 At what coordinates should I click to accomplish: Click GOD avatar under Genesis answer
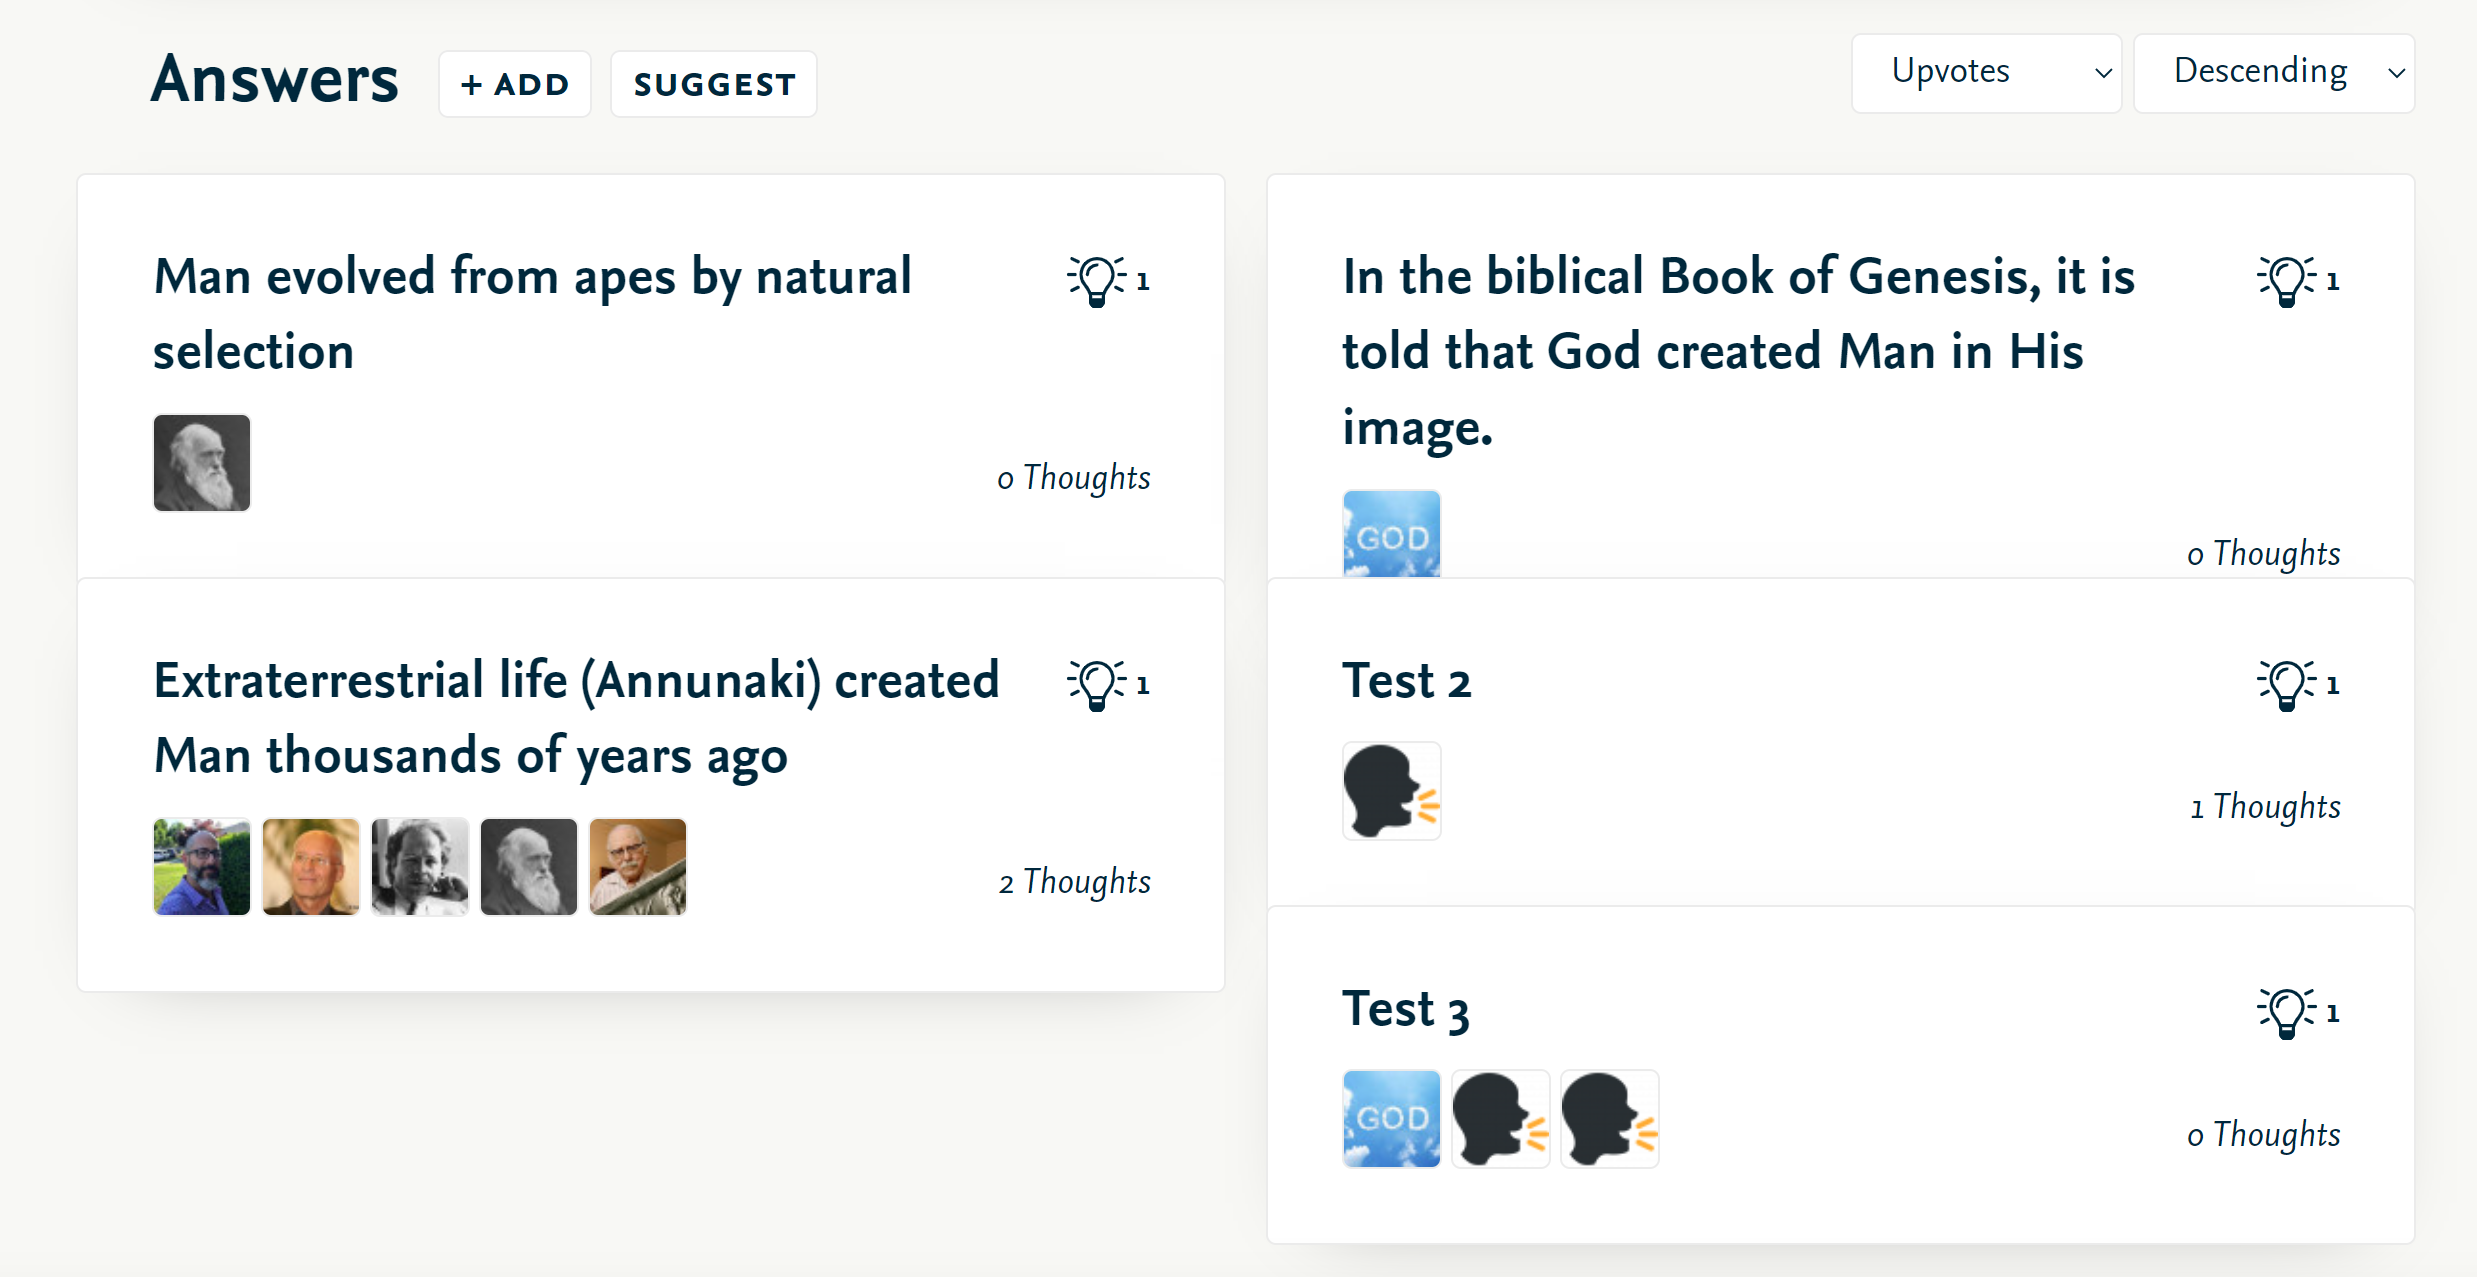click(x=1391, y=534)
